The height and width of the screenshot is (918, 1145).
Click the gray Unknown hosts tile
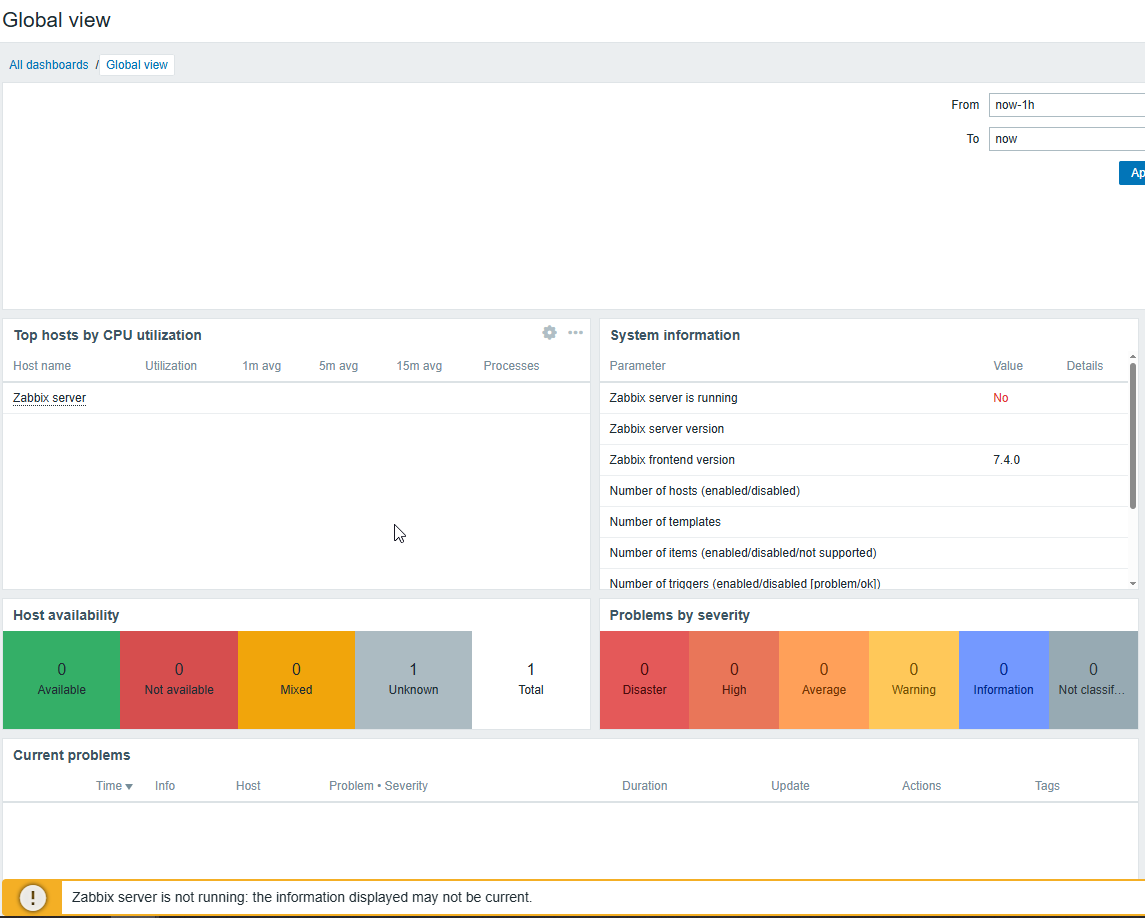point(413,680)
